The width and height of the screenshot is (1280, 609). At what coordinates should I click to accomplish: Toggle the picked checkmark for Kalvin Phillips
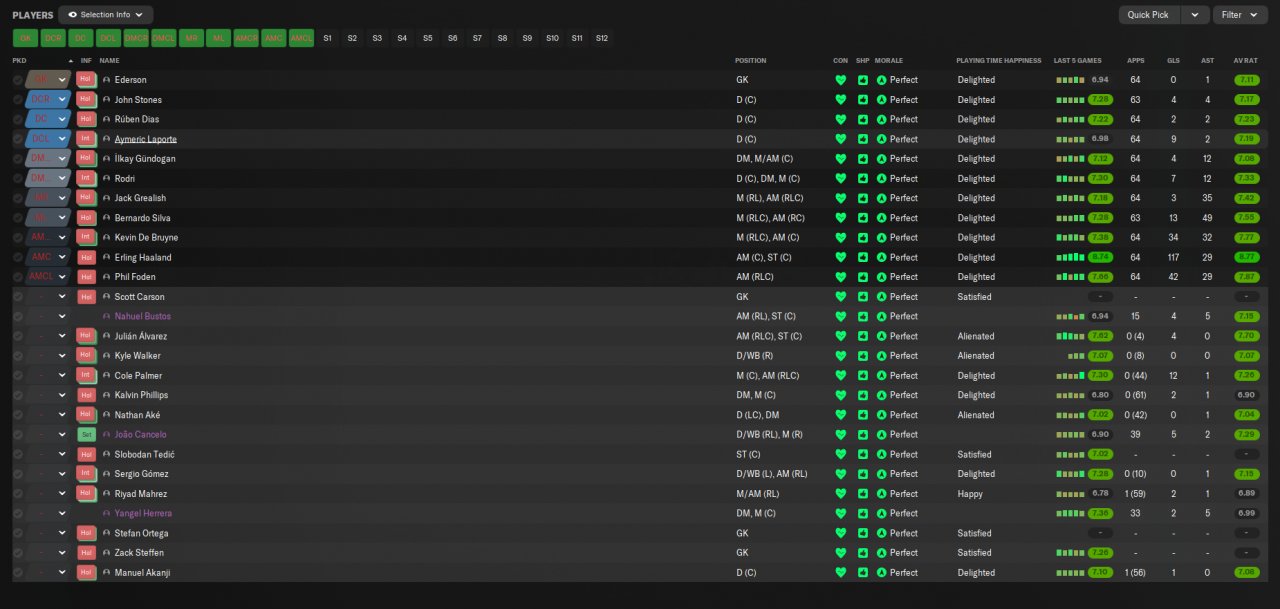18,395
